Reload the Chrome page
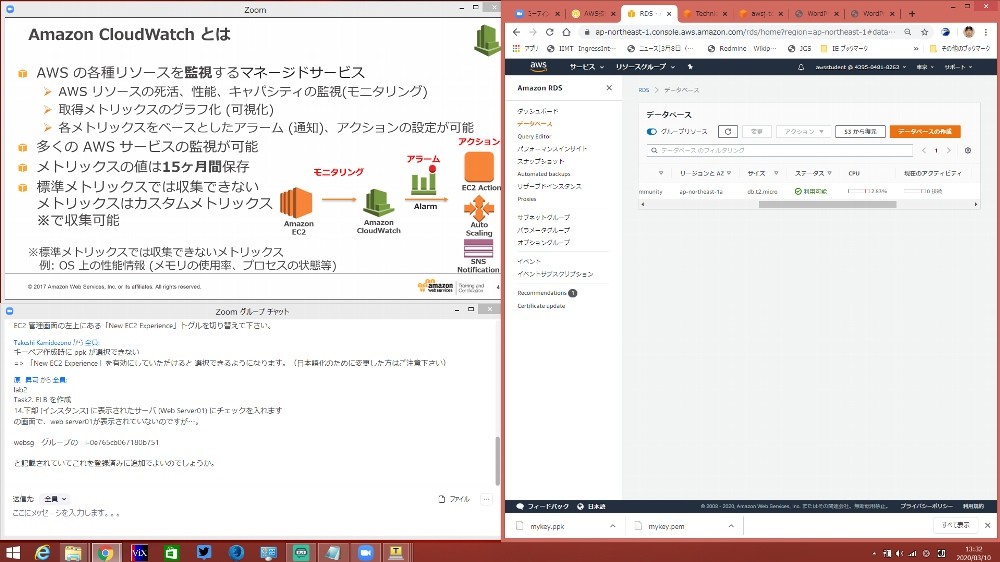Viewport: 1000px width, 562px height. click(550, 32)
